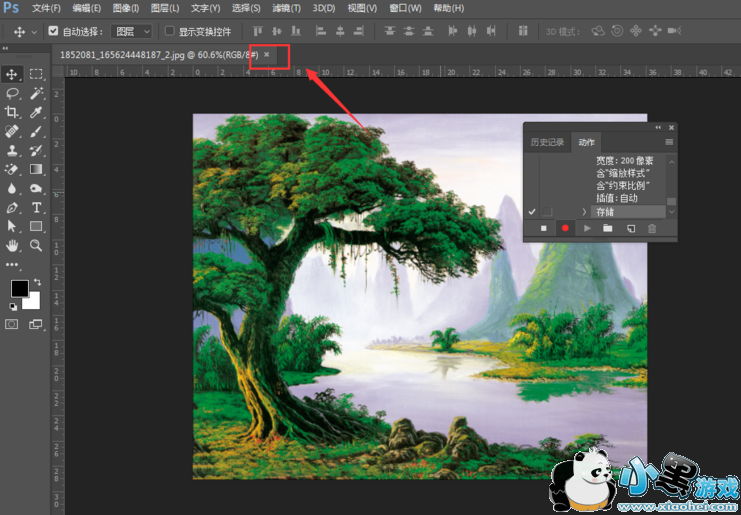This screenshot has width=741, height=515.
Task: Stop recording in the Actions panel
Action: 543,228
